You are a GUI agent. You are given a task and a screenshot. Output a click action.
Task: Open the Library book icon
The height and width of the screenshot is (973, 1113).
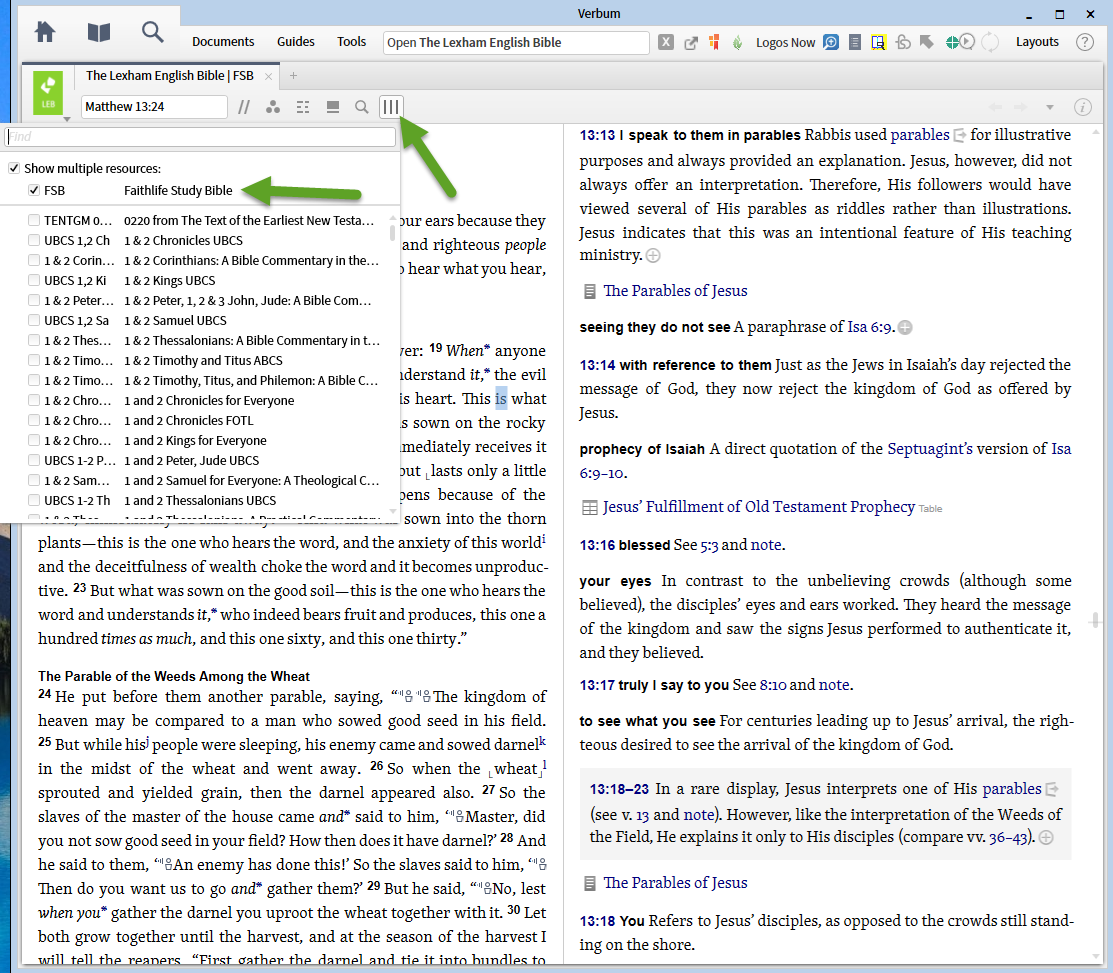(99, 32)
